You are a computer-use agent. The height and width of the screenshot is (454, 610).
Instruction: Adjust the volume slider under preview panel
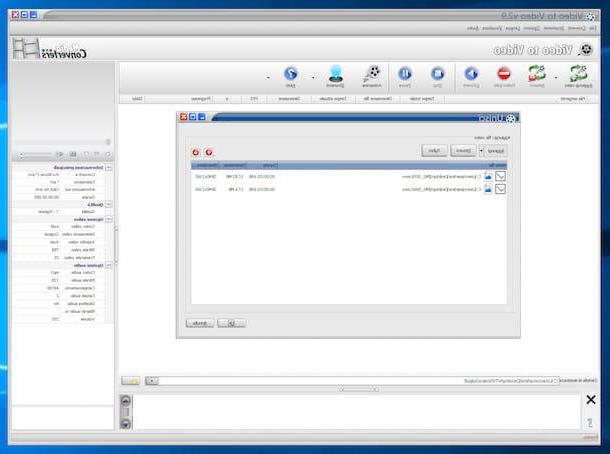pyautogui.click(x=36, y=154)
